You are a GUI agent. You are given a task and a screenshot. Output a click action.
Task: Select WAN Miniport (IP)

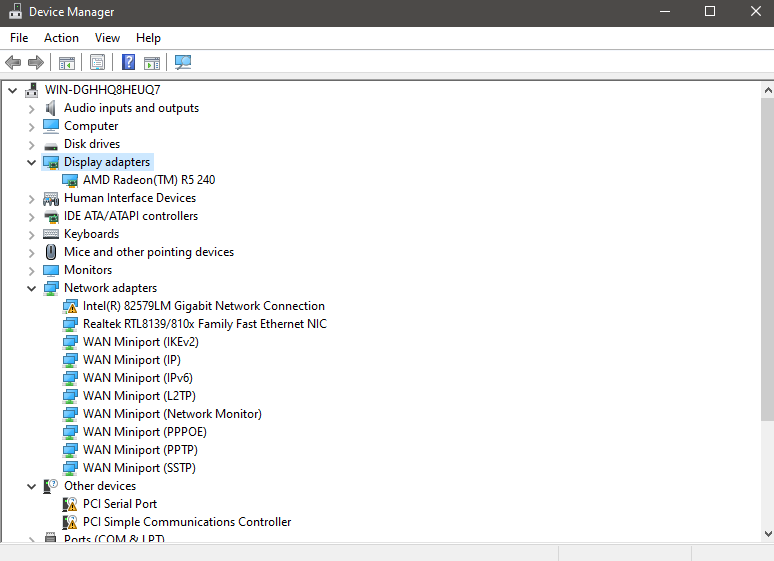(132, 360)
